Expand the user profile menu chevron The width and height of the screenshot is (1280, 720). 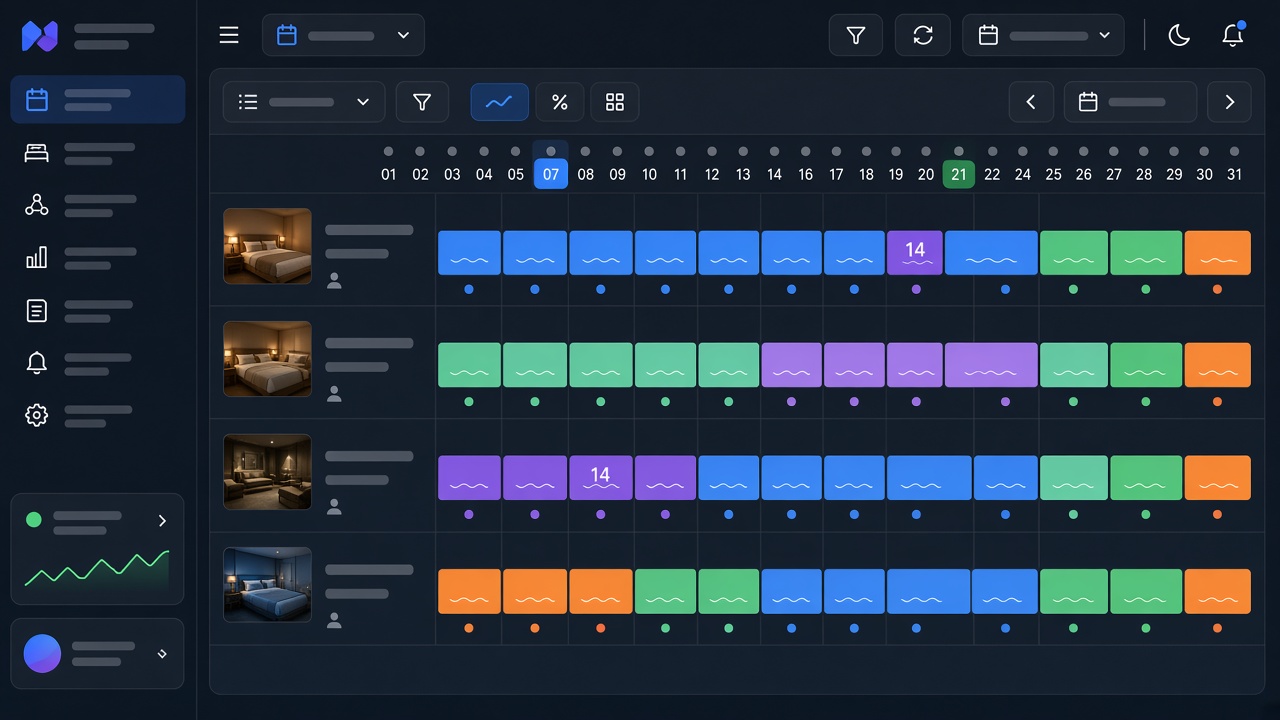tap(162, 654)
